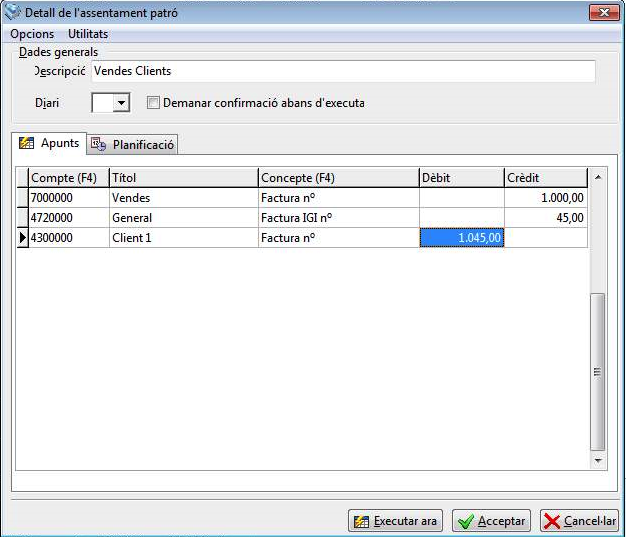Click the Apunts tab icon
626x537 pixels.
[x=27, y=143]
